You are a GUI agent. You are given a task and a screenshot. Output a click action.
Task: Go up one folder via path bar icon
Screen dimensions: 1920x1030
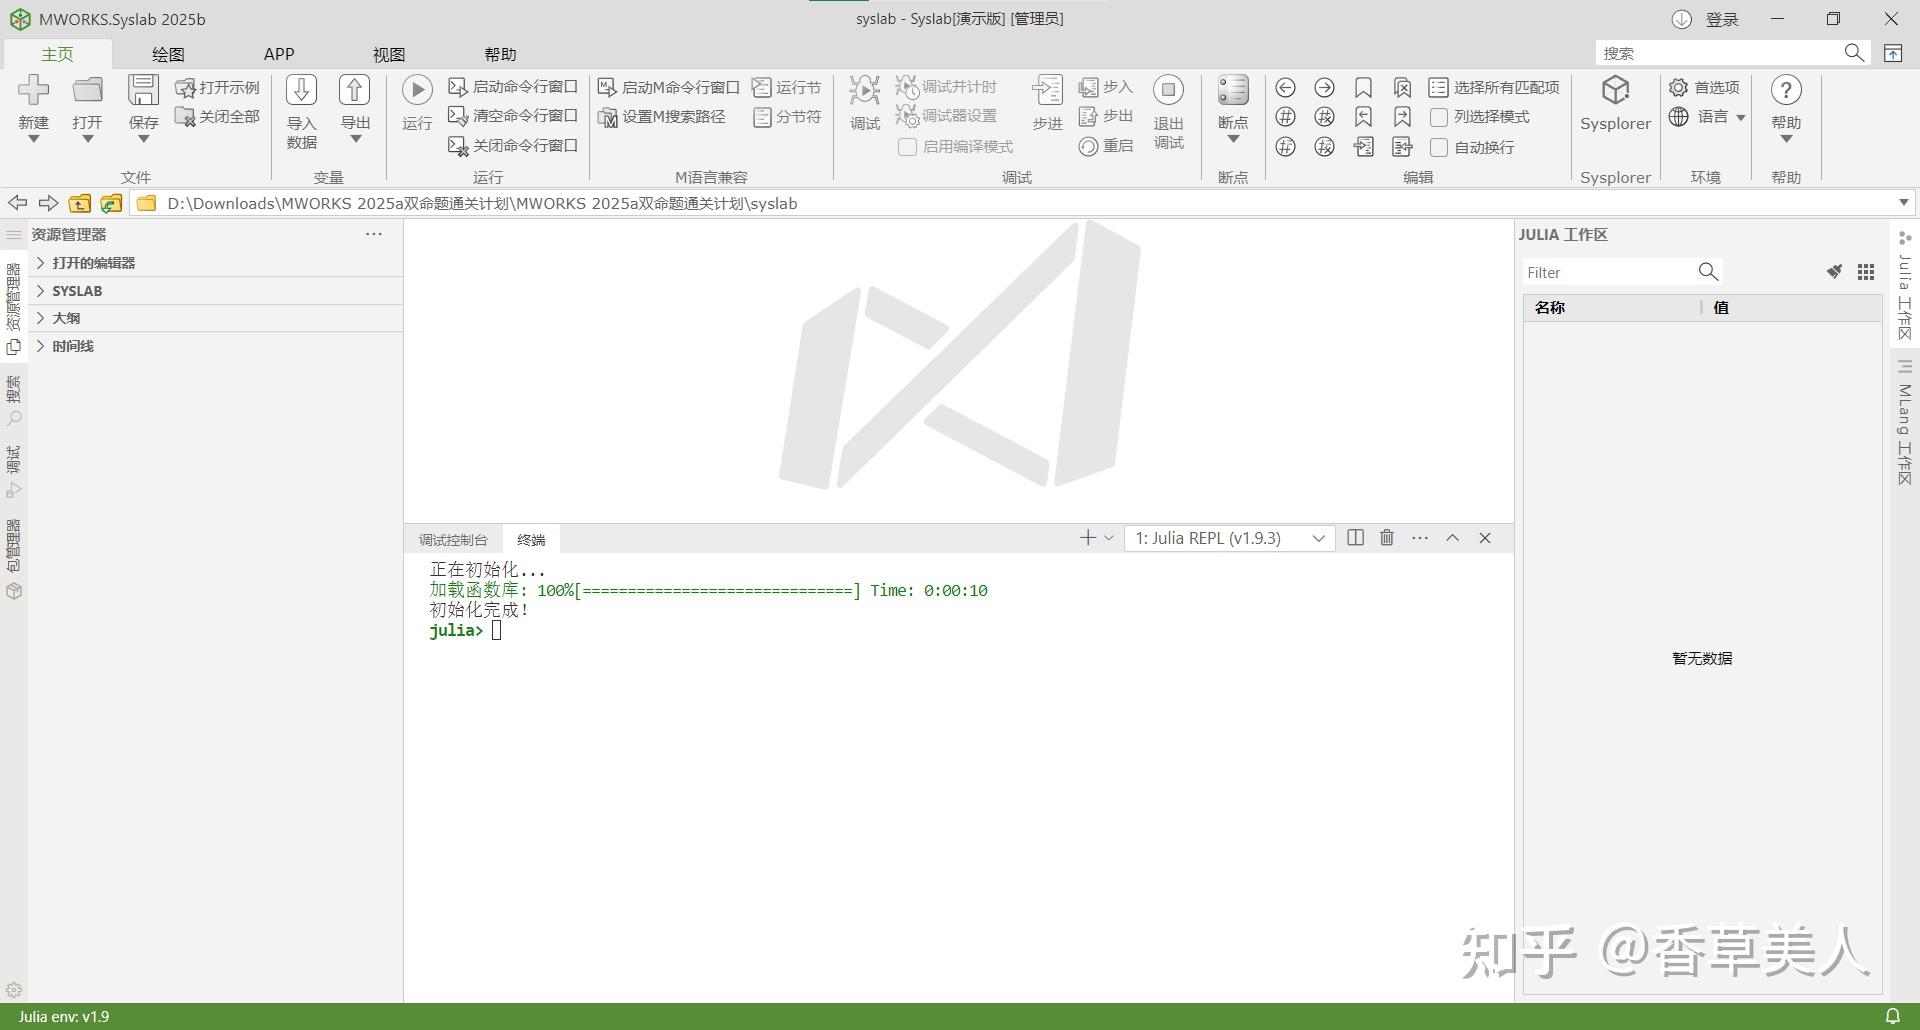[79, 203]
